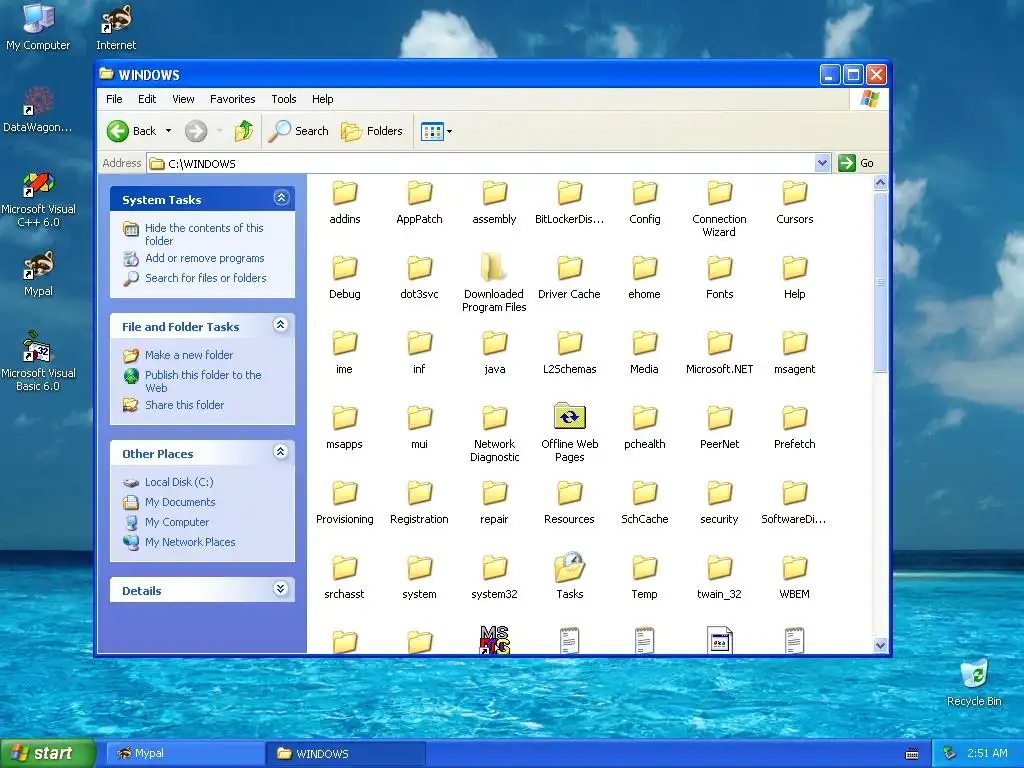Click Hide the contents of this folder
The width and height of the screenshot is (1024, 768).
click(204, 234)
